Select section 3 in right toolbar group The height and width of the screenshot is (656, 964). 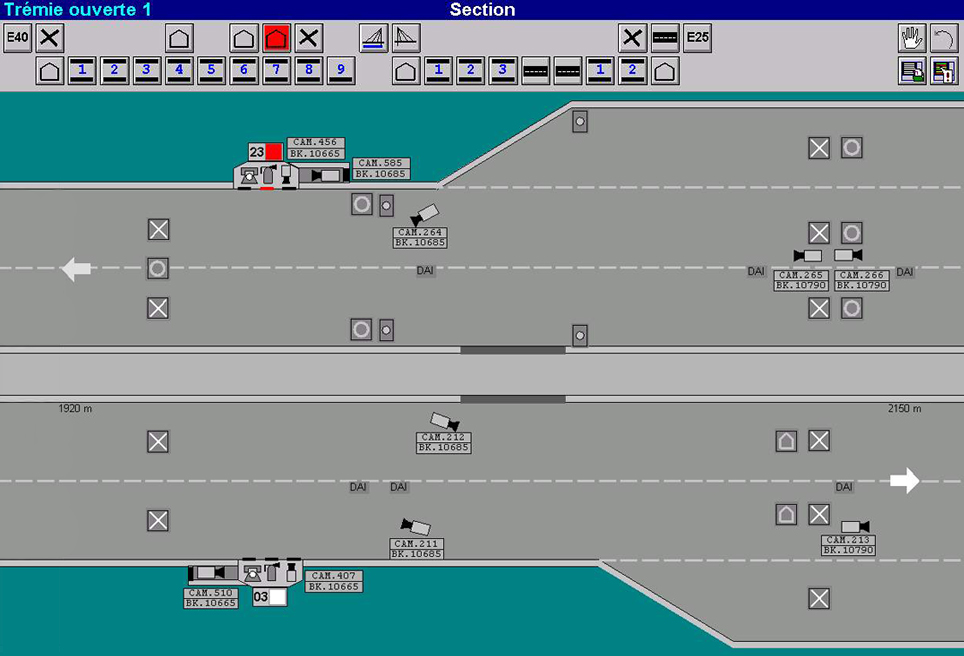[x=503, y=71]
